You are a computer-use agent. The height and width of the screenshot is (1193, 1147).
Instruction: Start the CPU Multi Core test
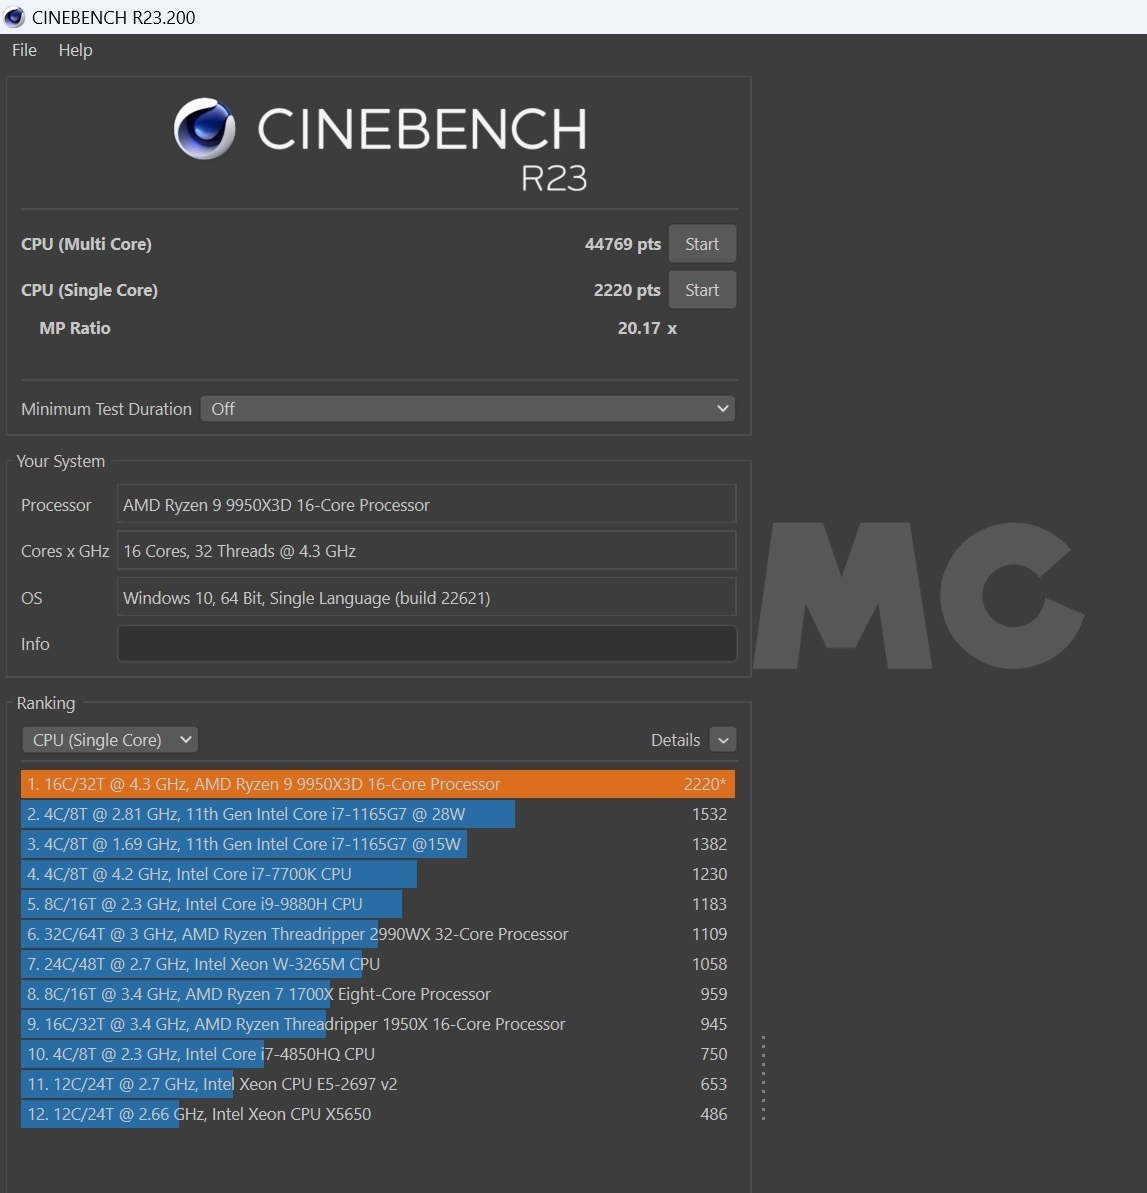pos(701,244)
